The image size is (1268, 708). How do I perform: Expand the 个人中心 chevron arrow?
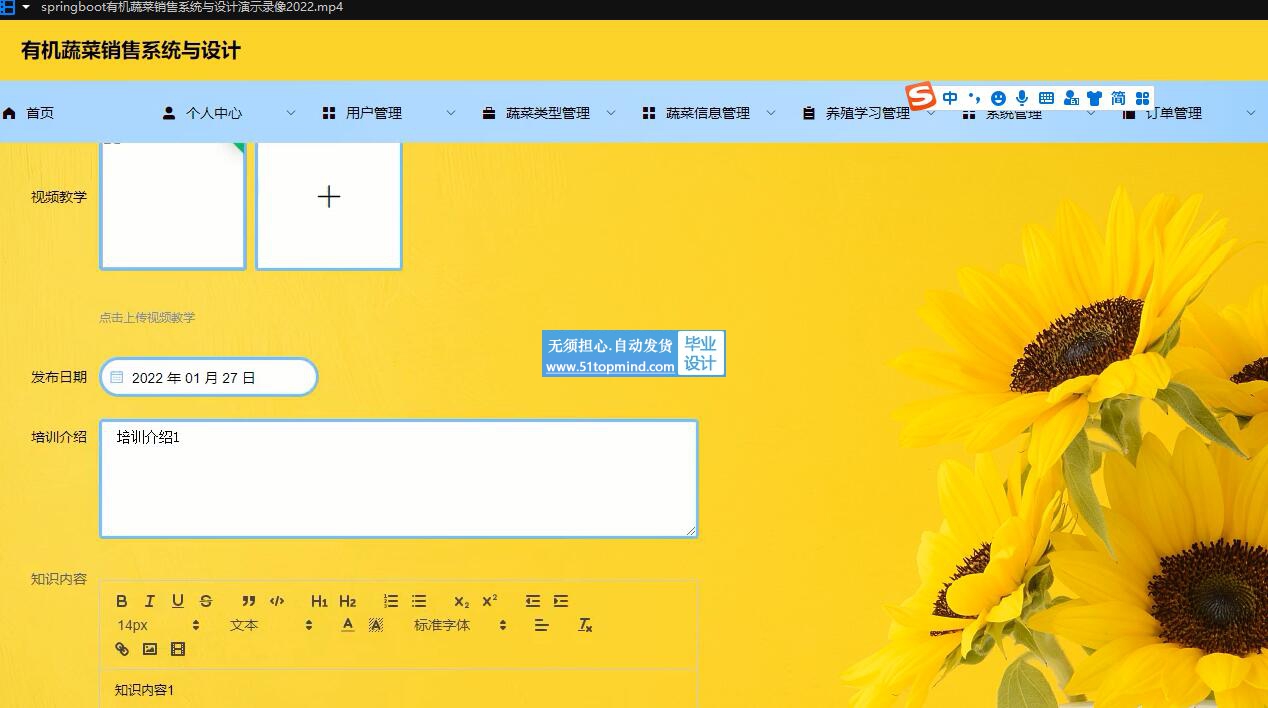(x=291, y=113)
